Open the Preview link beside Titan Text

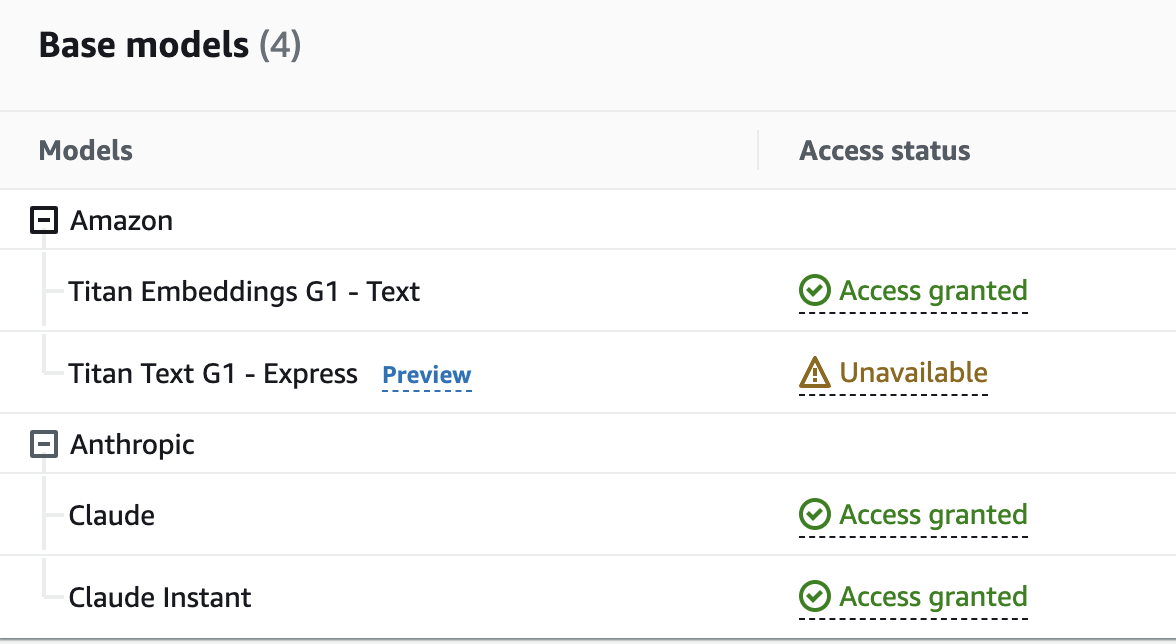point(427,375)
